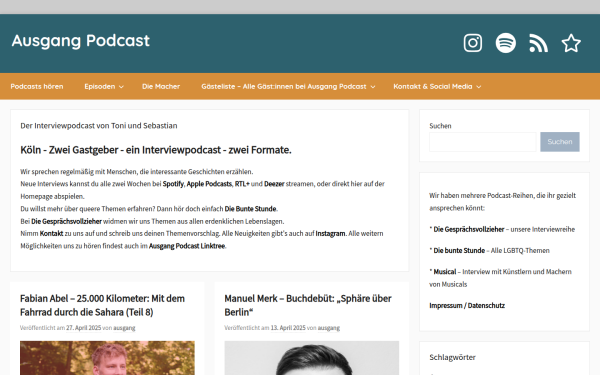Image resolution: width=600 pixels, height=375 pixels.
Task: Open the Instagram icon in header
Action: [473, 43]
